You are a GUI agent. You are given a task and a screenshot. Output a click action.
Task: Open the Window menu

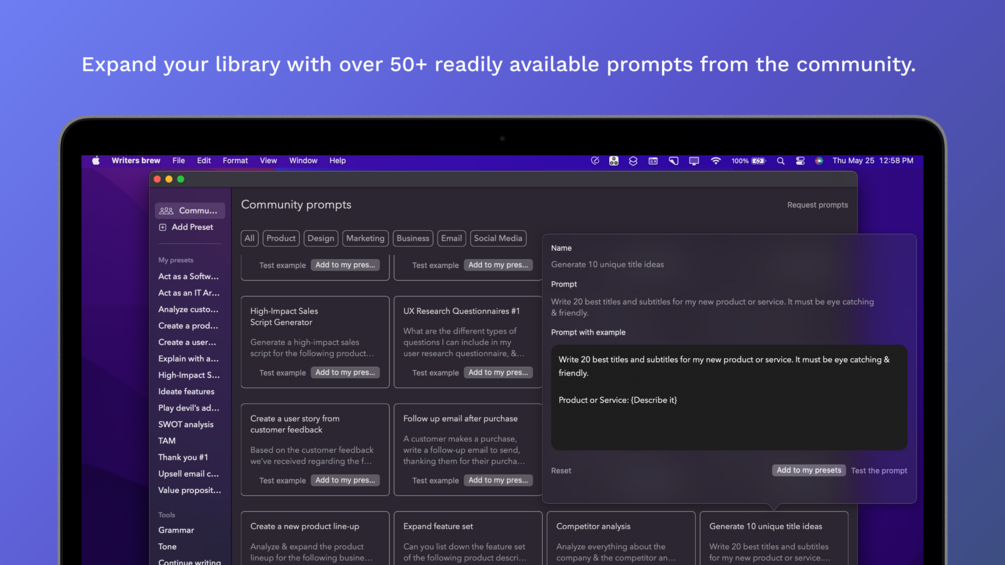click(303, 161)
